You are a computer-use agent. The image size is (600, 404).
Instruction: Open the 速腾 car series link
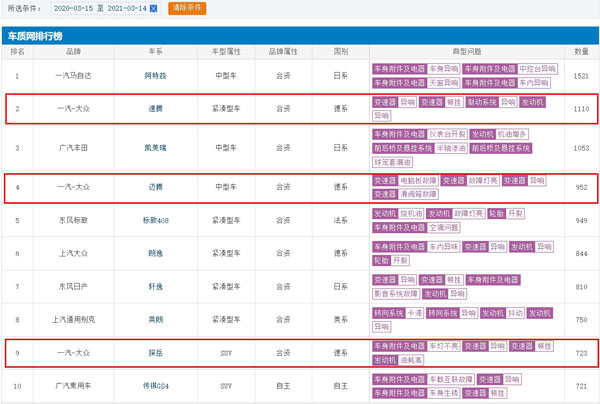(155, 109)
